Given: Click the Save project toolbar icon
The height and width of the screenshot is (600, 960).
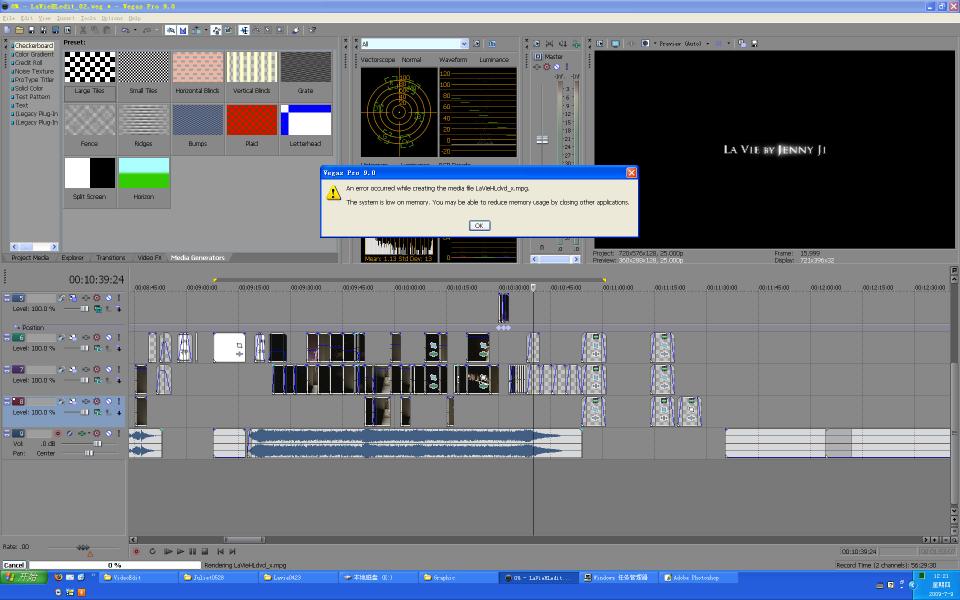Looking at the screenshot, I should 30,30.
